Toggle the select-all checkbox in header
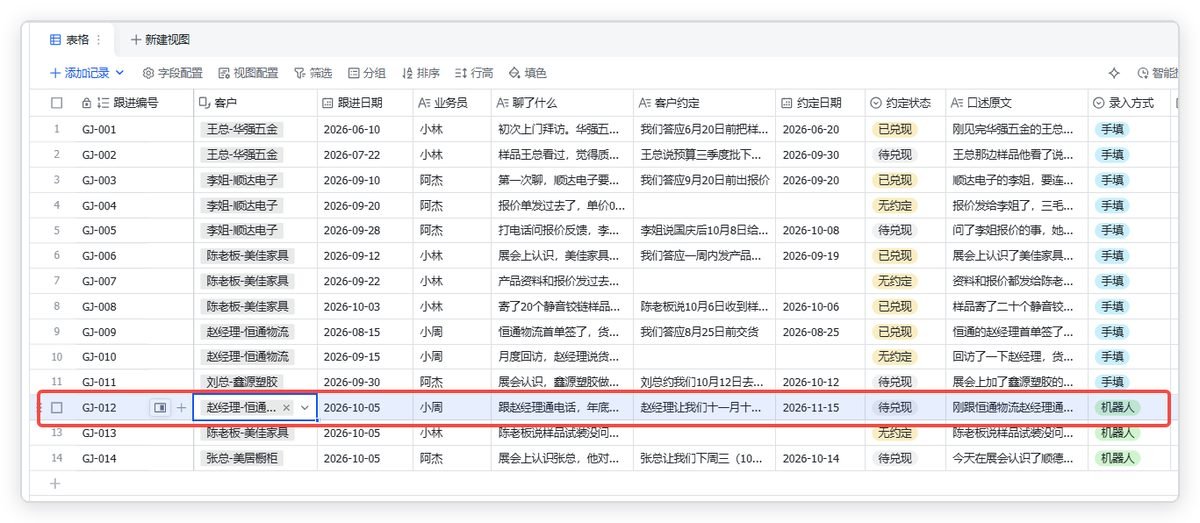This screenshot has width=1200, height=523. pyautogui.click(x=57, y=102)
